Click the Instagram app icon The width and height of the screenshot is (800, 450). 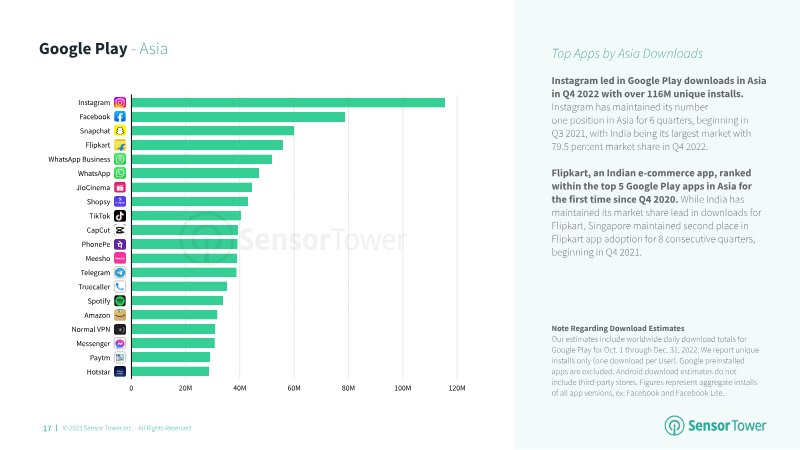(x=120, y=103)
